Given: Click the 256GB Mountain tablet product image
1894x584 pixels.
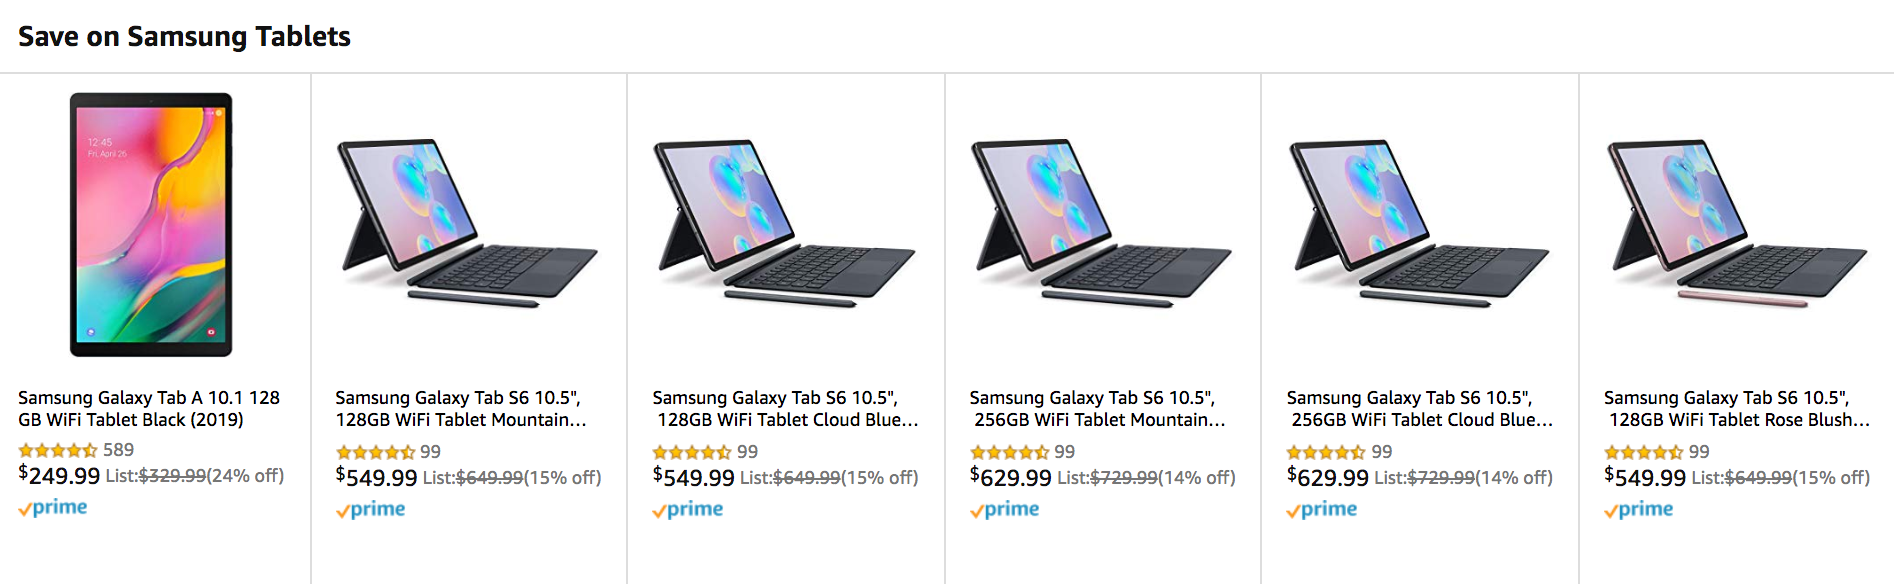Looking at the screenshot, I should click(x=1101, y=222).
